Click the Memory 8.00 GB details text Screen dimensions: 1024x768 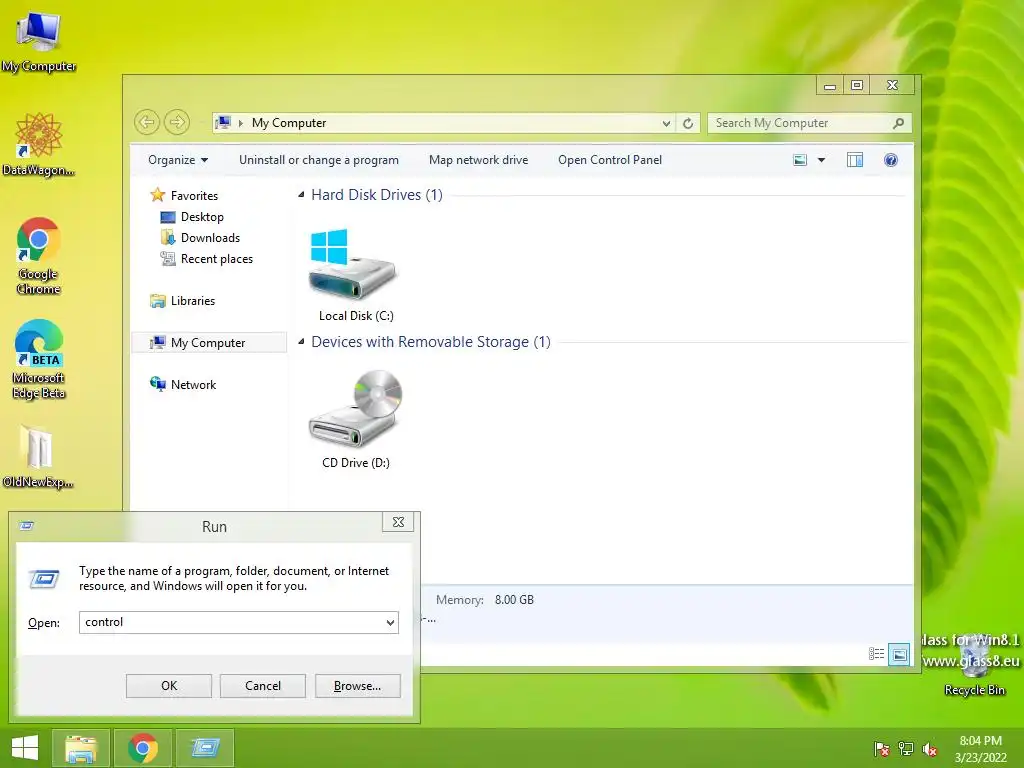(x=485, y=600)
